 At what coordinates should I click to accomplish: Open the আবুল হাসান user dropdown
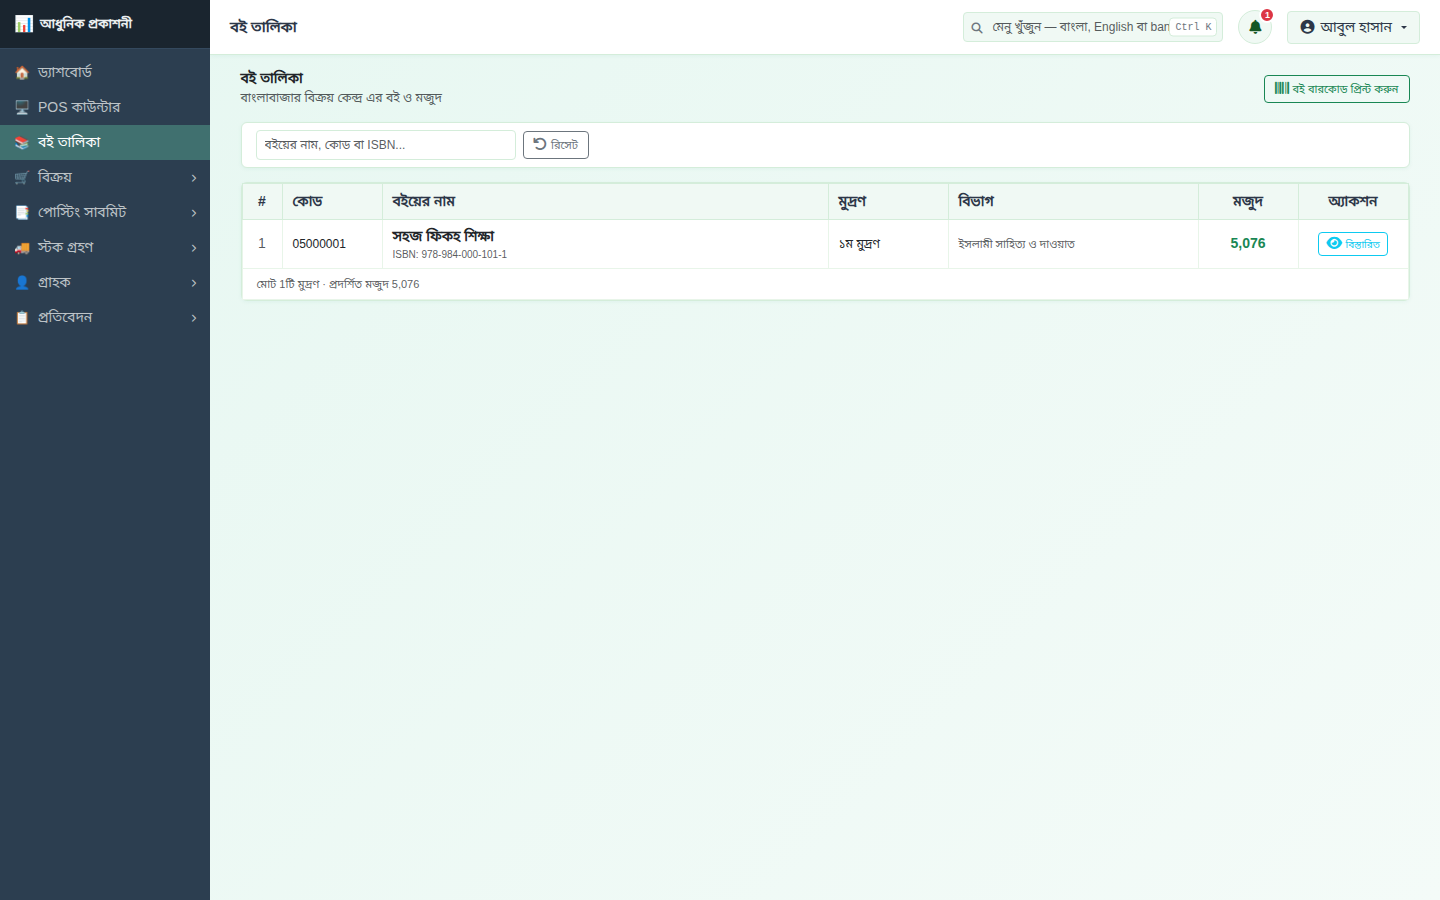coord(1353,27)
